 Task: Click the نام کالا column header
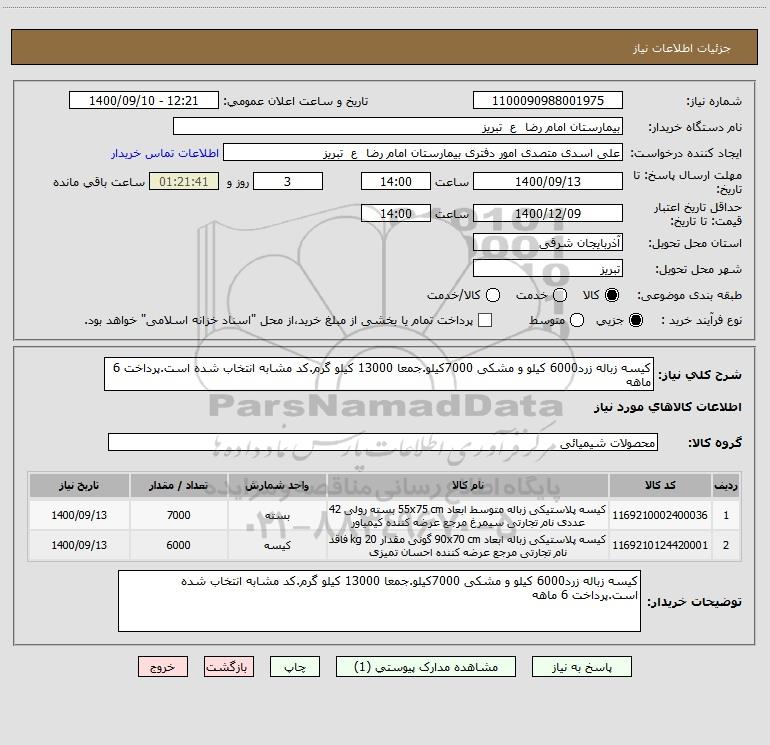coord(468,485)
